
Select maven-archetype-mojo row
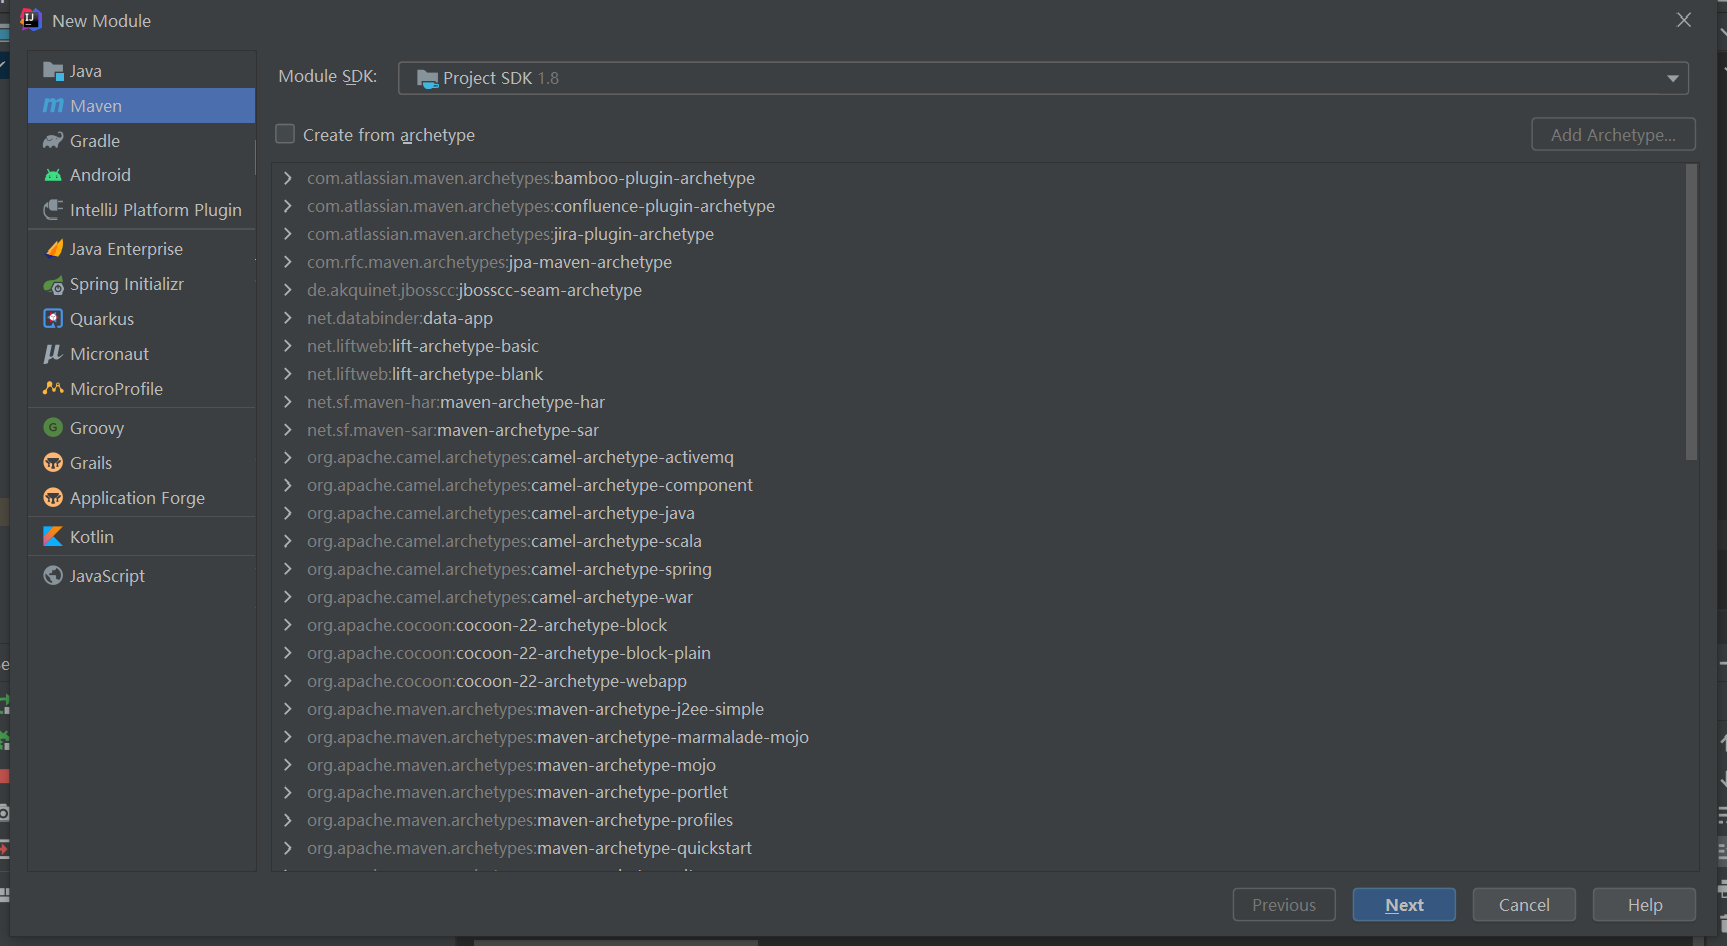(978, 765)
